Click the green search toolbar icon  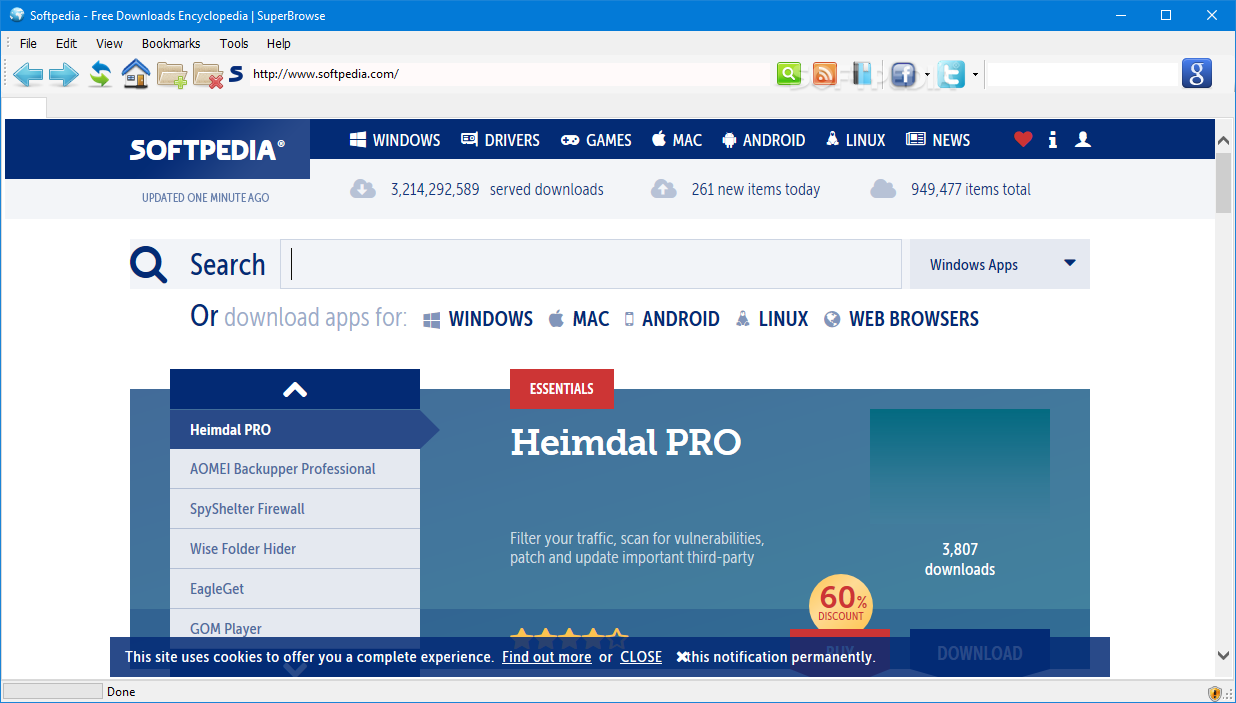pyautogui.click(x=789, y=74)
